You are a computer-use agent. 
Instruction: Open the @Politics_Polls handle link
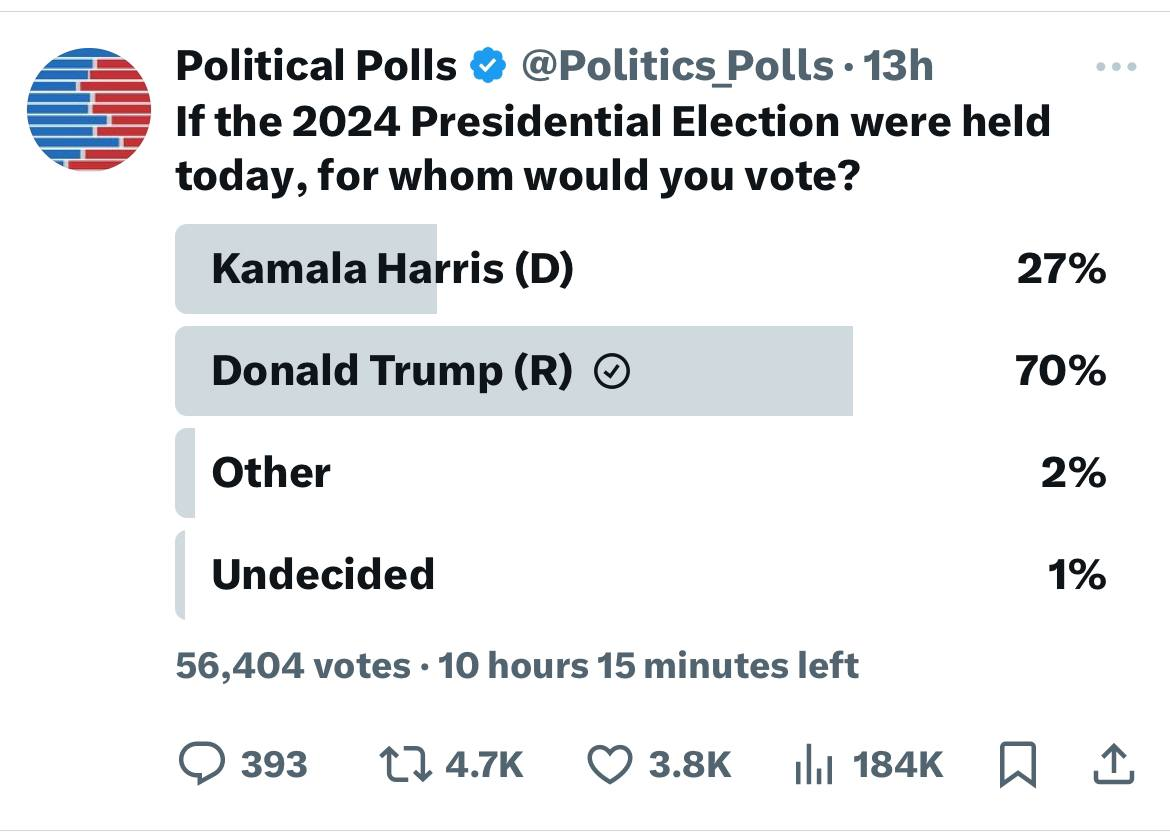678,67
